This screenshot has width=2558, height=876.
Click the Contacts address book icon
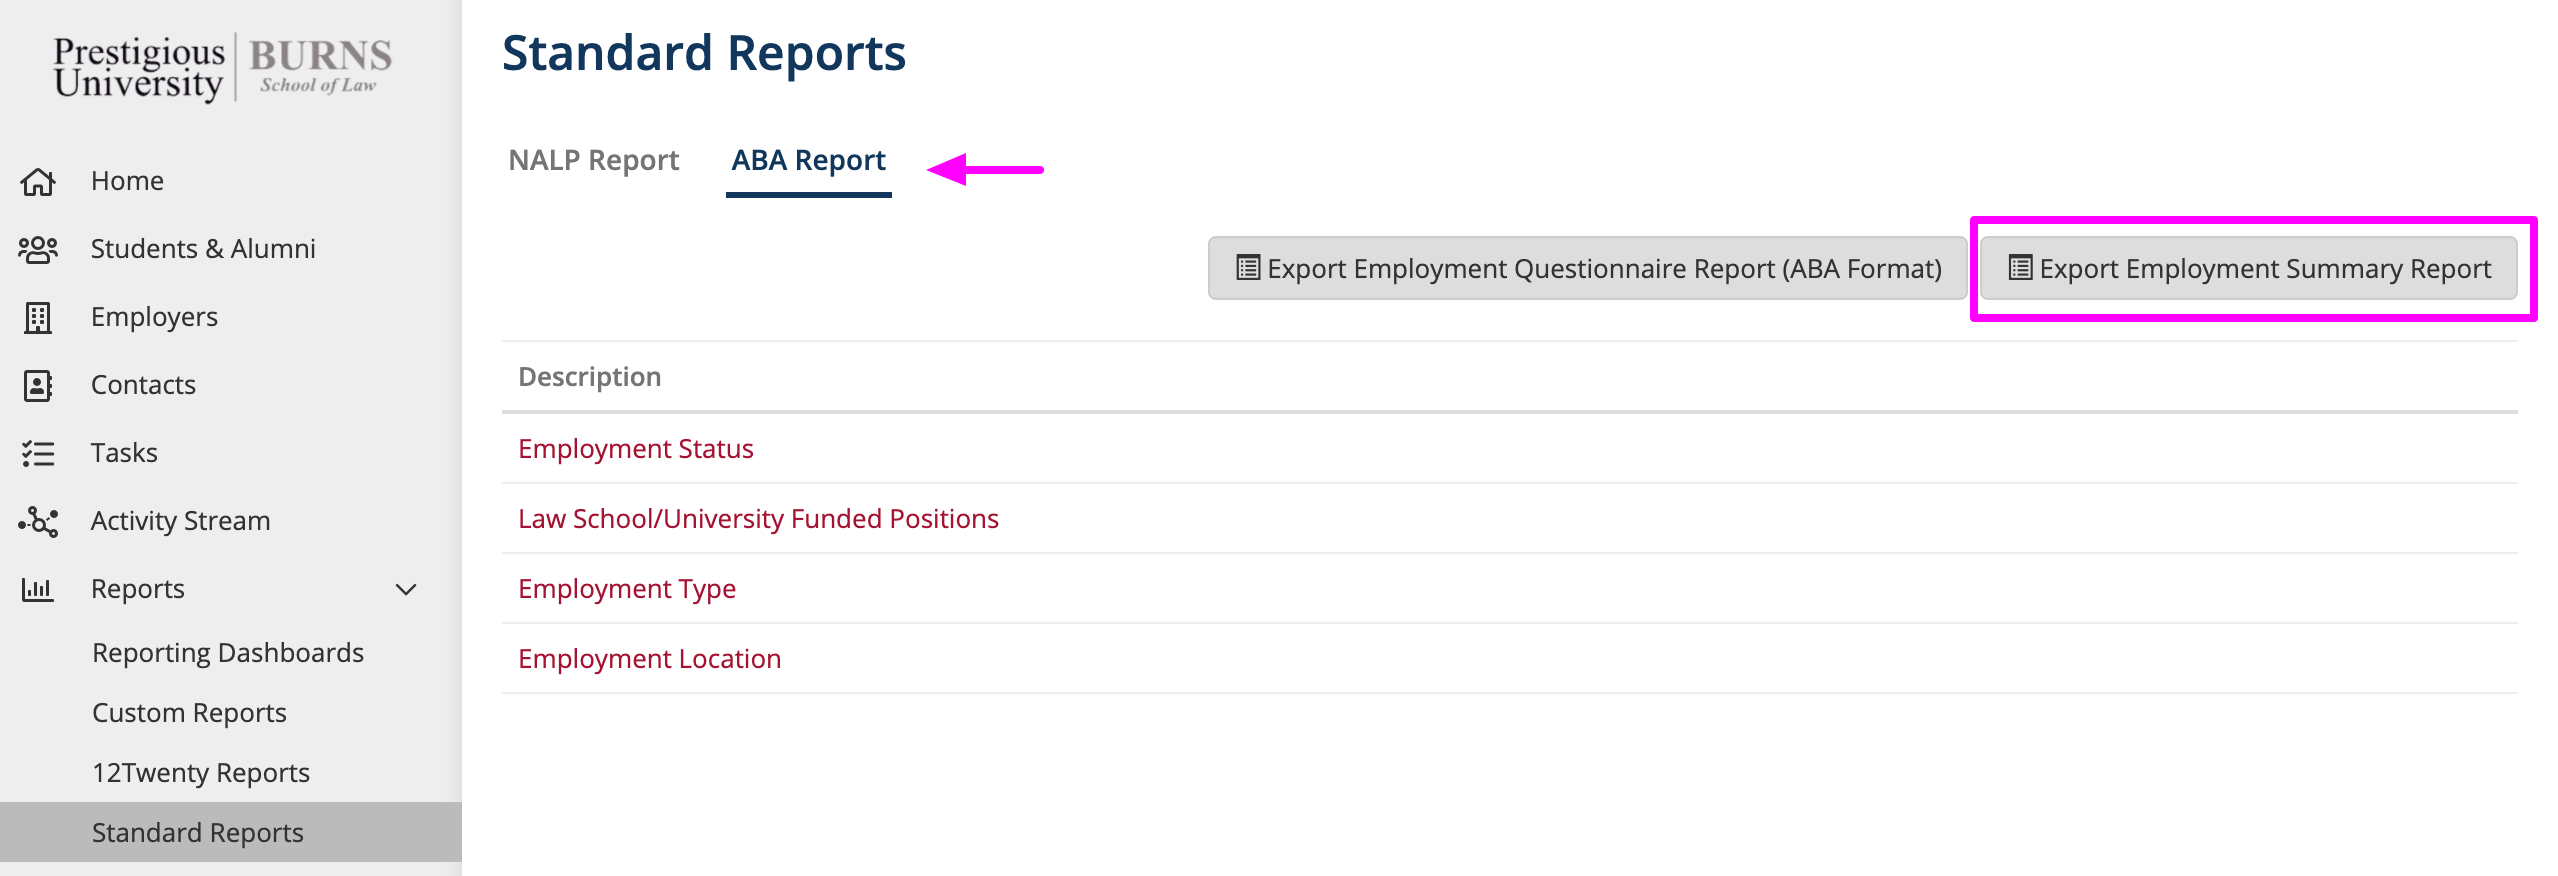coord(38,385)
